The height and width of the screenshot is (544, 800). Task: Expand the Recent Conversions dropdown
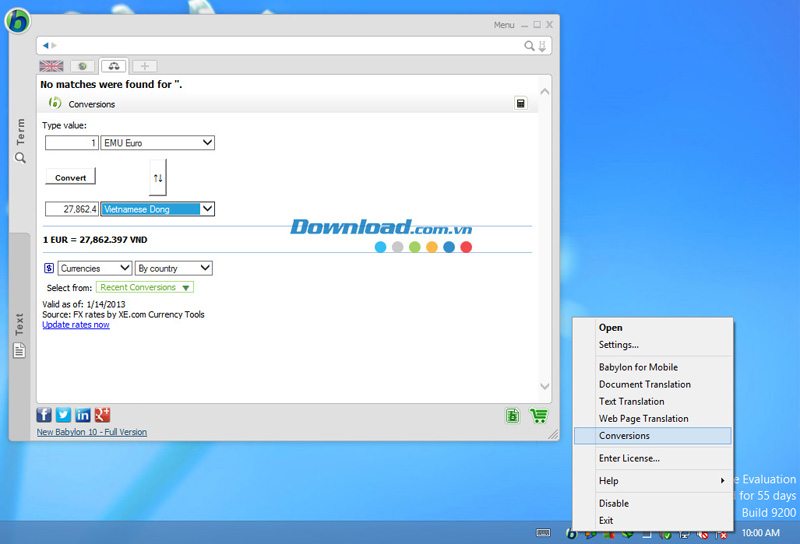click(x=145, y=287)
